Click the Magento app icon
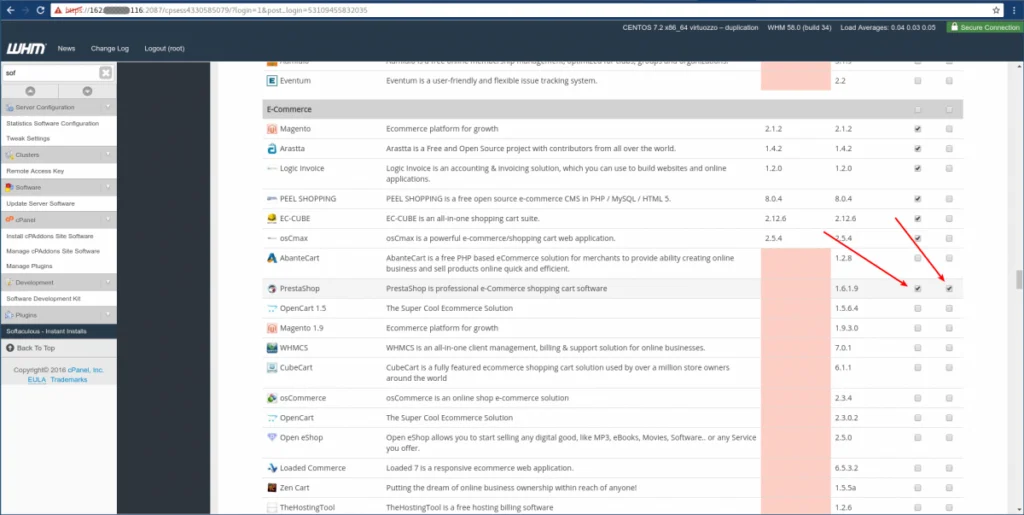The image size is (1024, 515). (x=272, y=129)
